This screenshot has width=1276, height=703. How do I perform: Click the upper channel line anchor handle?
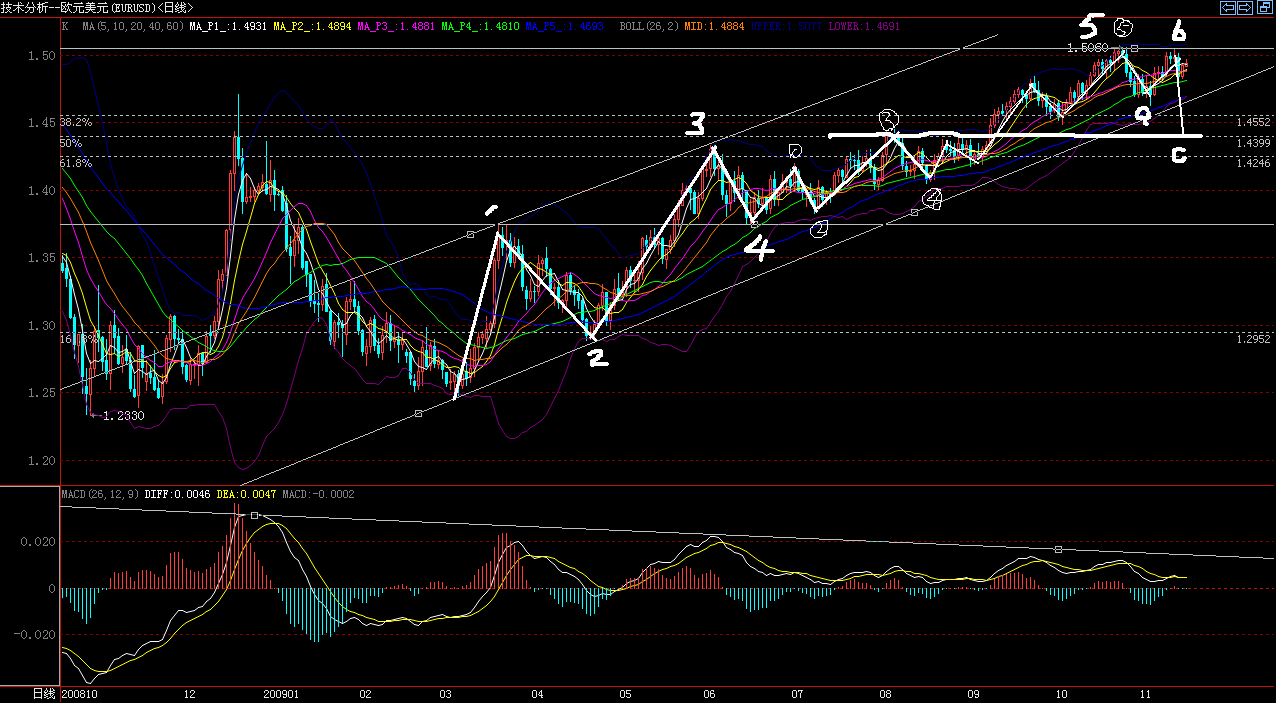tap(470, 234)
